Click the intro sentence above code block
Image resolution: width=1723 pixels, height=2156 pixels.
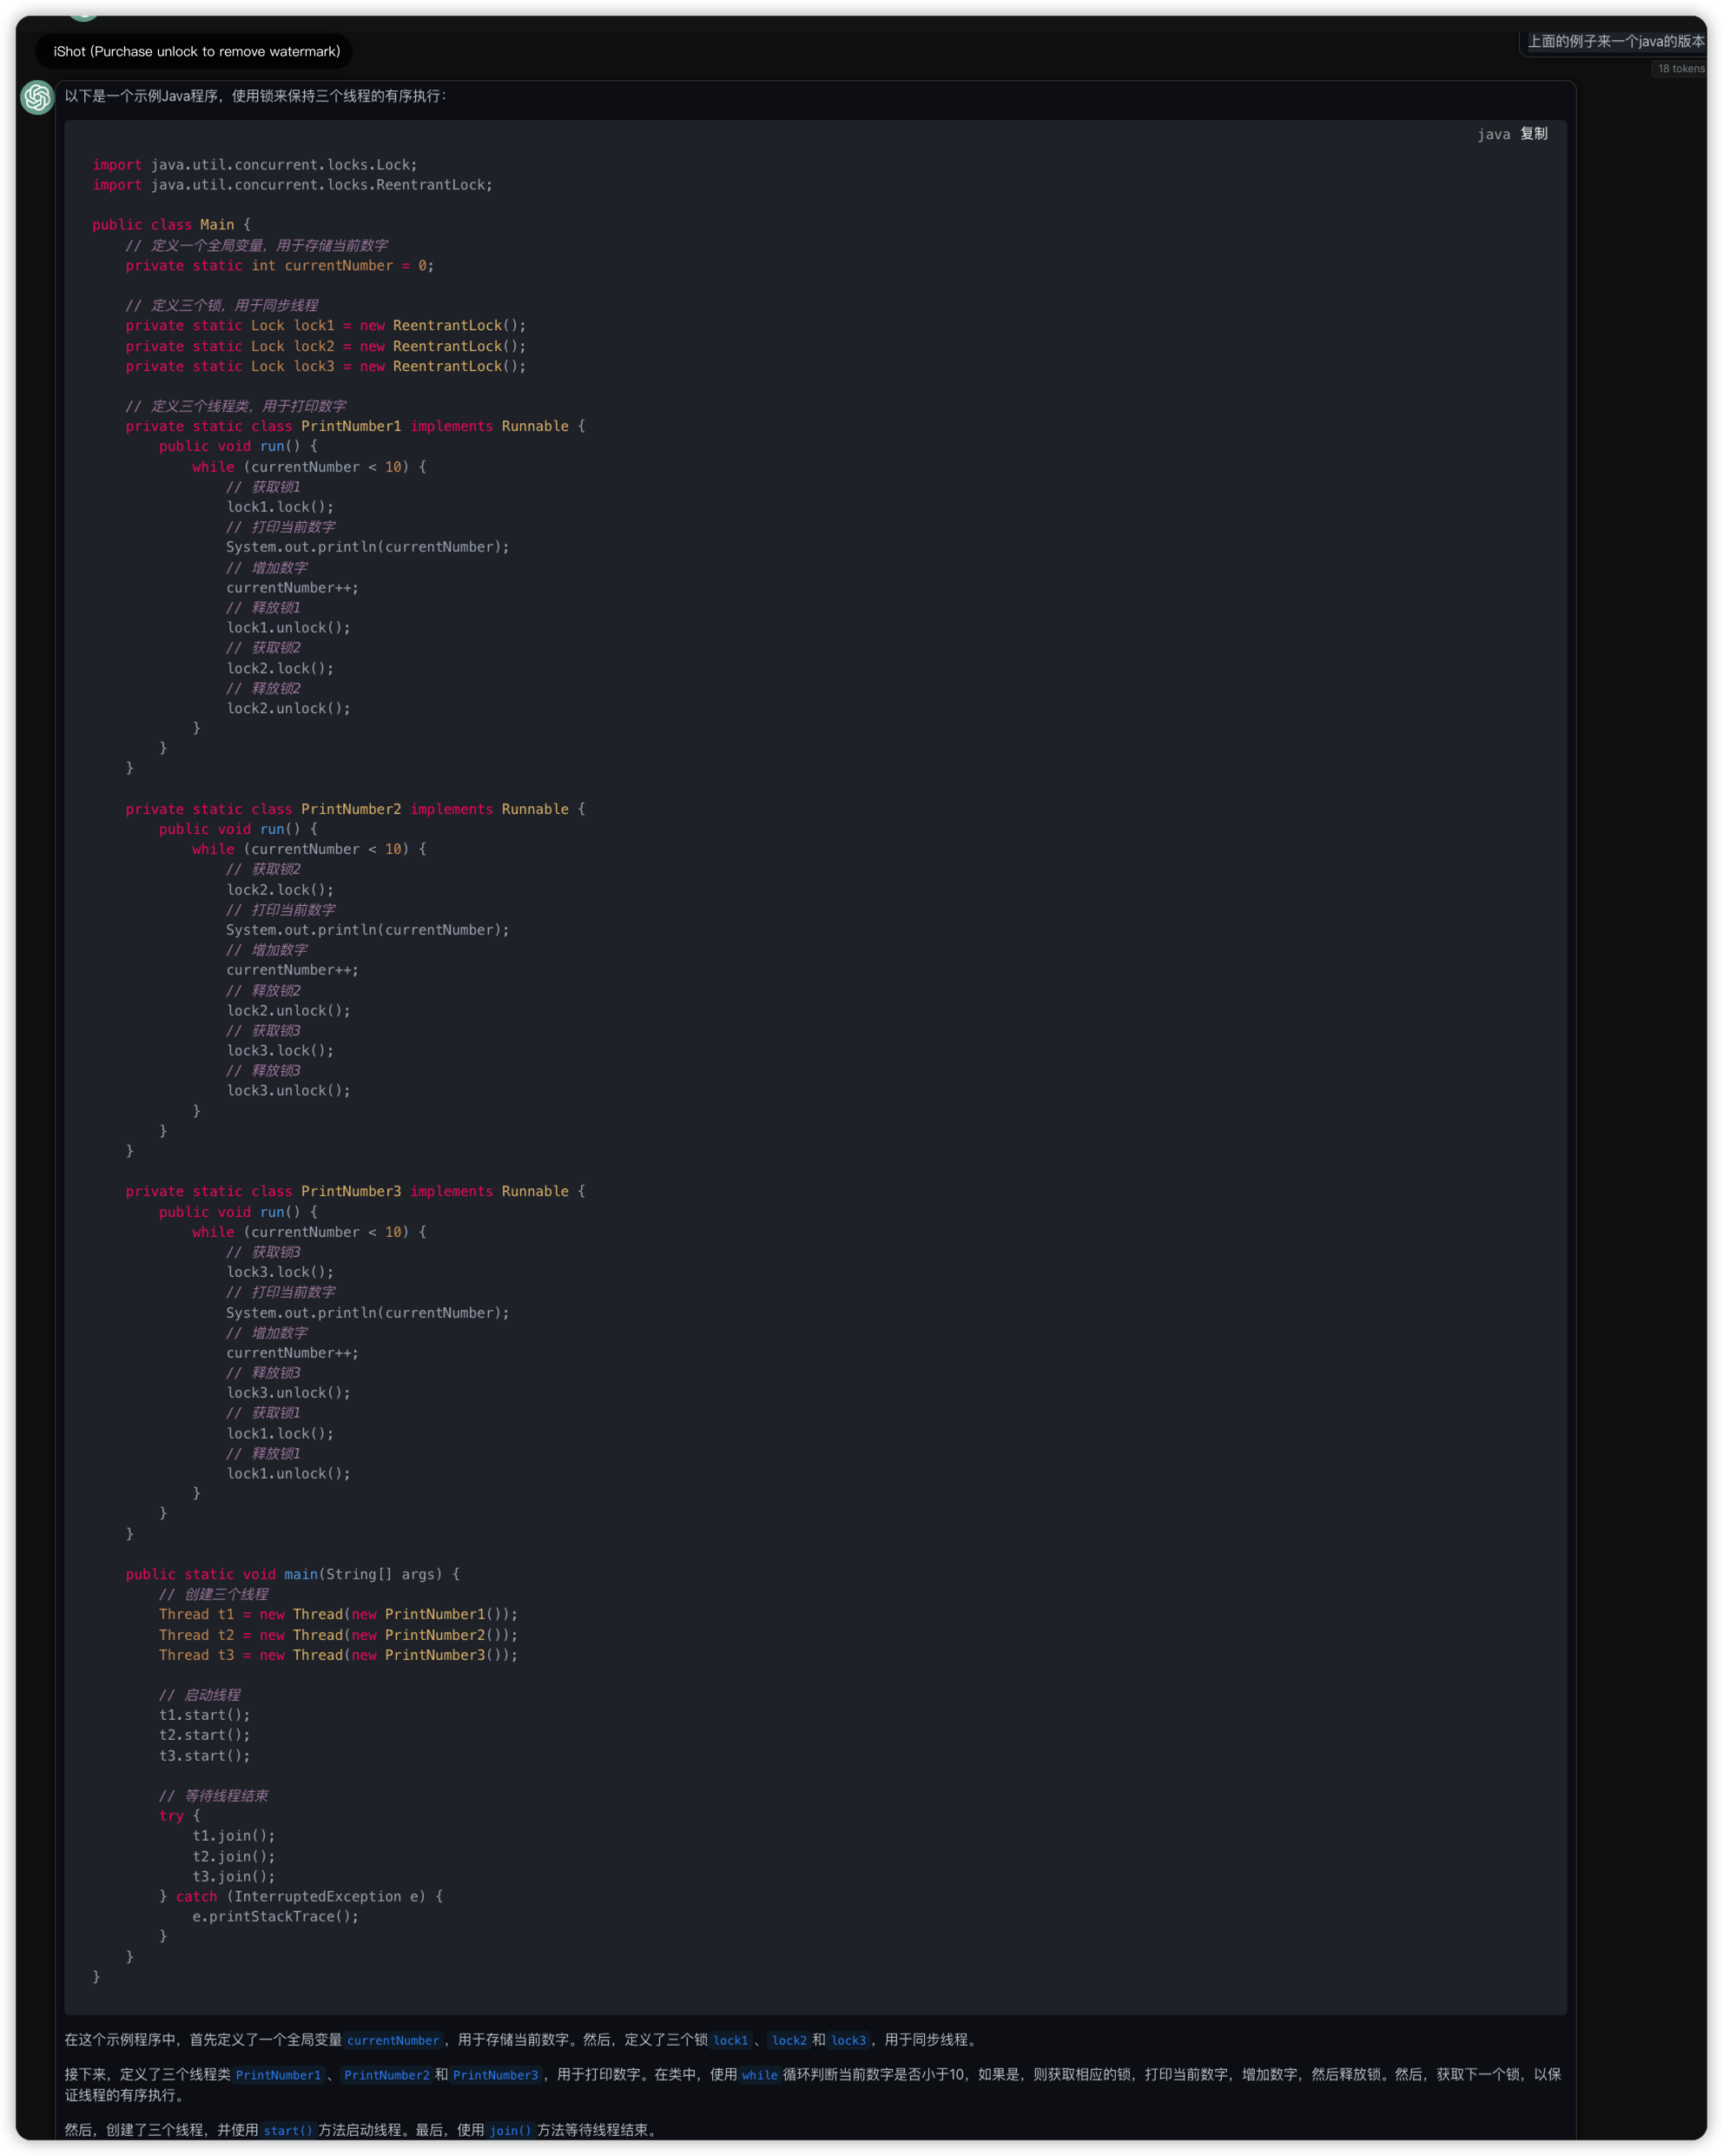pos(255,96)
